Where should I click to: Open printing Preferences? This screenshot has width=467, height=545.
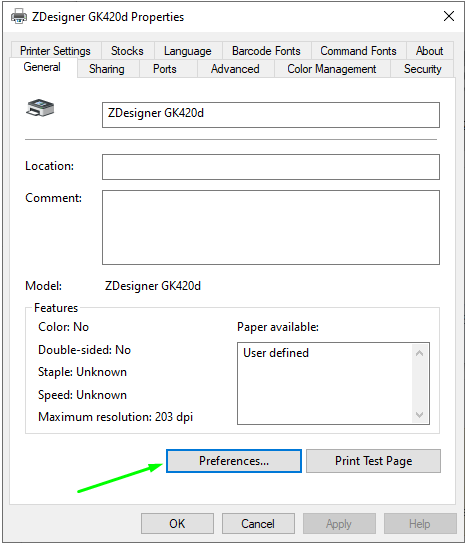pos(234,461)
